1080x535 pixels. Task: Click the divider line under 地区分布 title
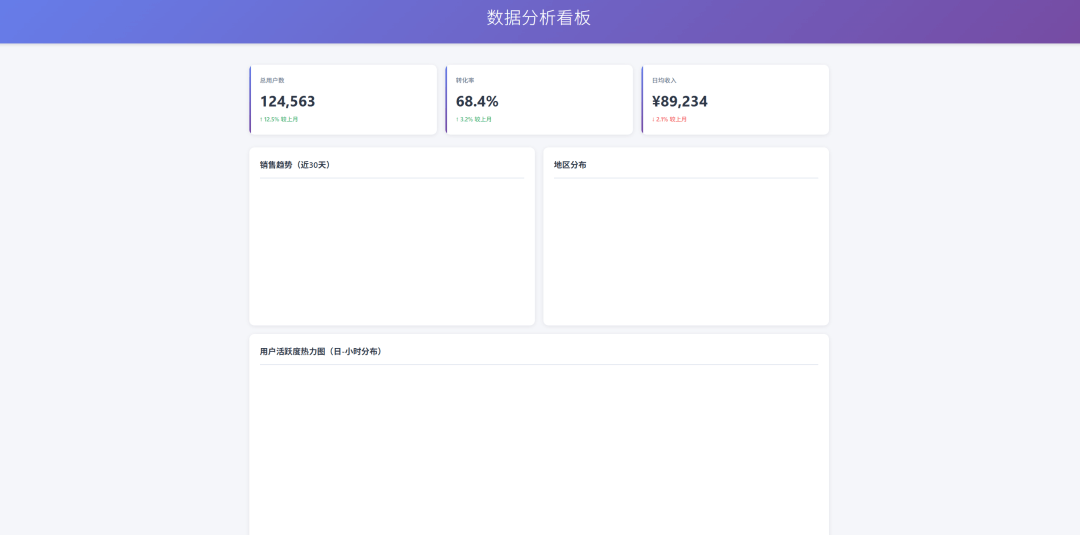tap(686, 178)
